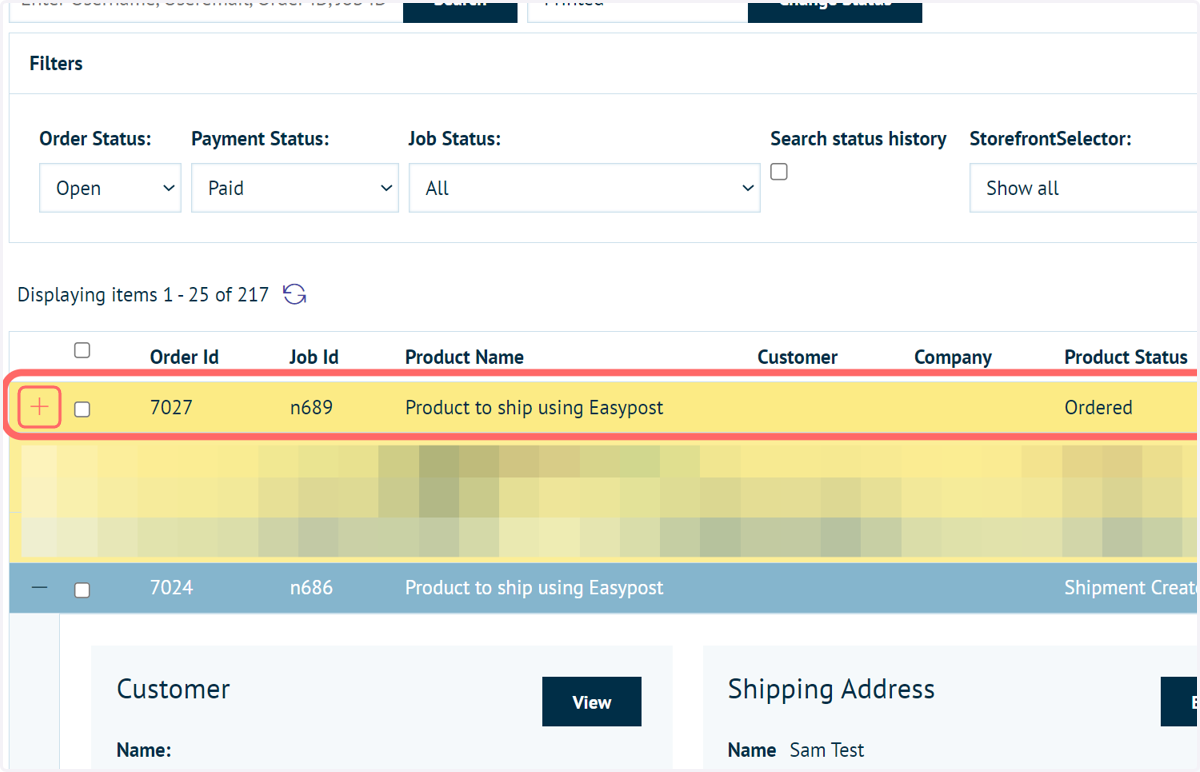
Task: Open the Payment Status dropdown
Action: pos(295,188)
